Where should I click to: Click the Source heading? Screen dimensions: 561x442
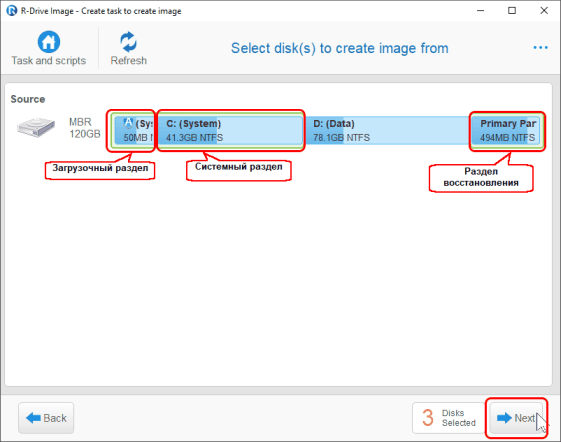click(x=28, y=99)
